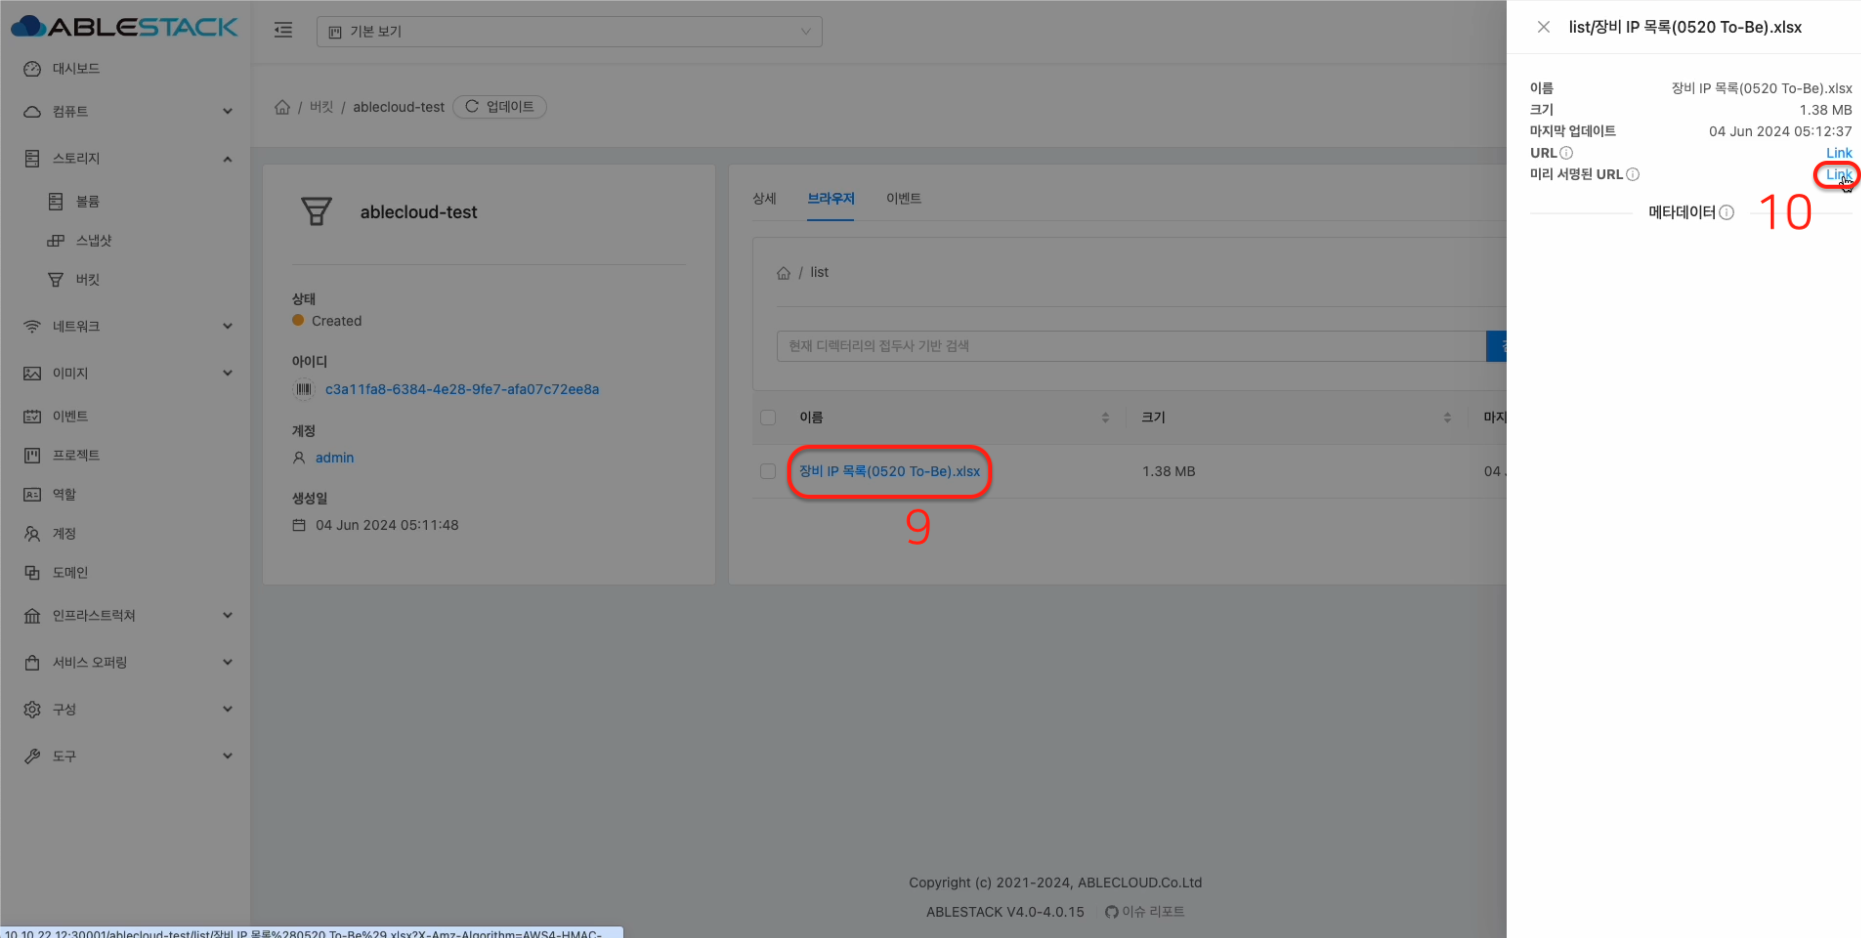1861x938 pixels.
Task: Toggle the sidebar collapse hamburger icon
Action: coord(283,31)
